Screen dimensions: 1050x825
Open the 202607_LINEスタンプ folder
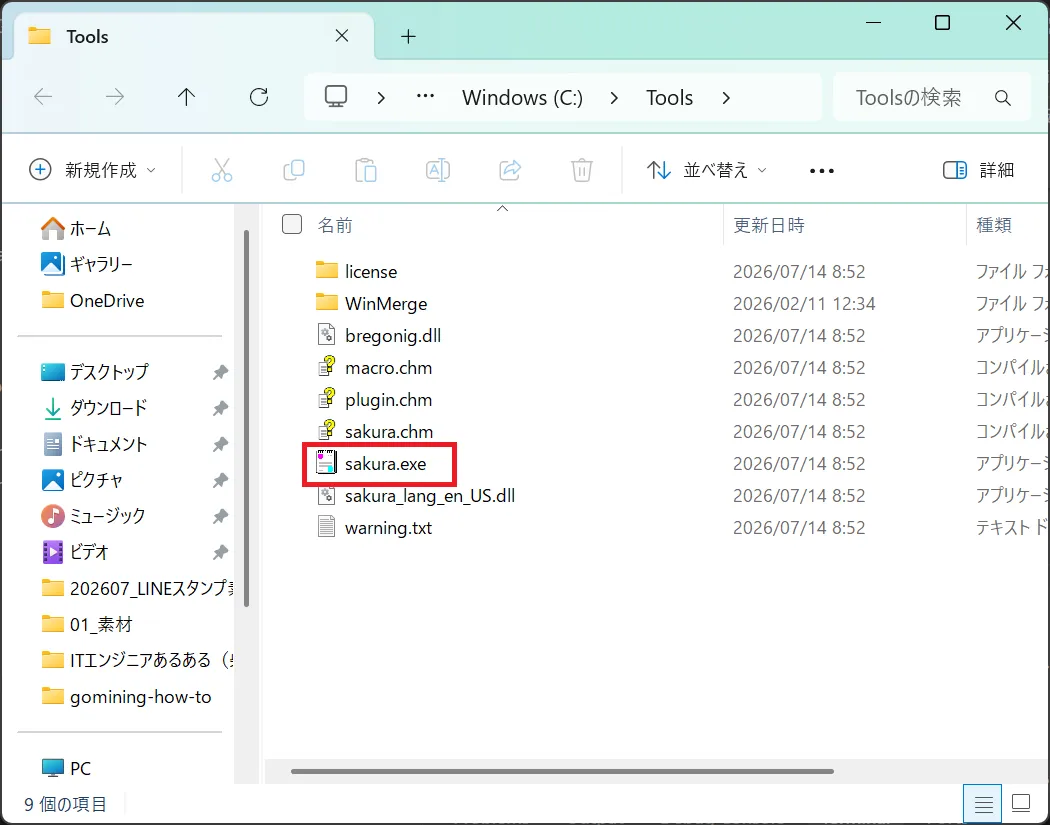pos(137,588)
